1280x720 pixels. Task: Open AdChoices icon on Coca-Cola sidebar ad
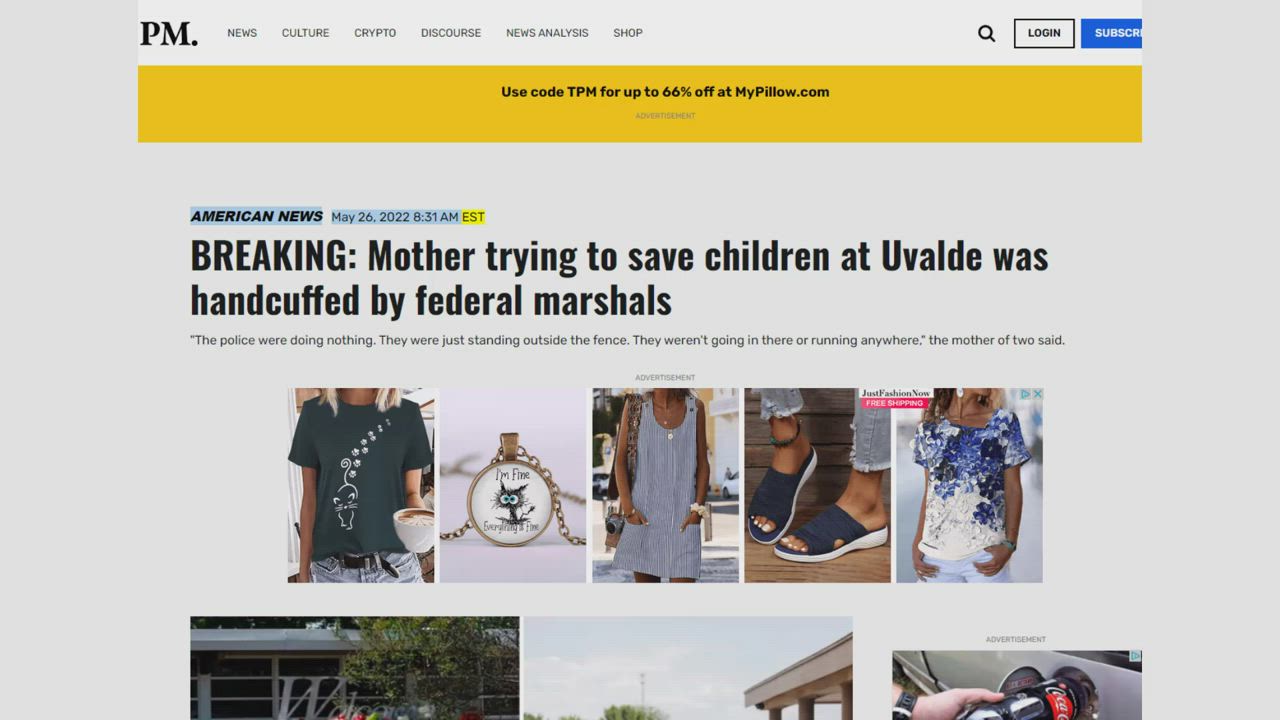click(x=1136, y=656)
